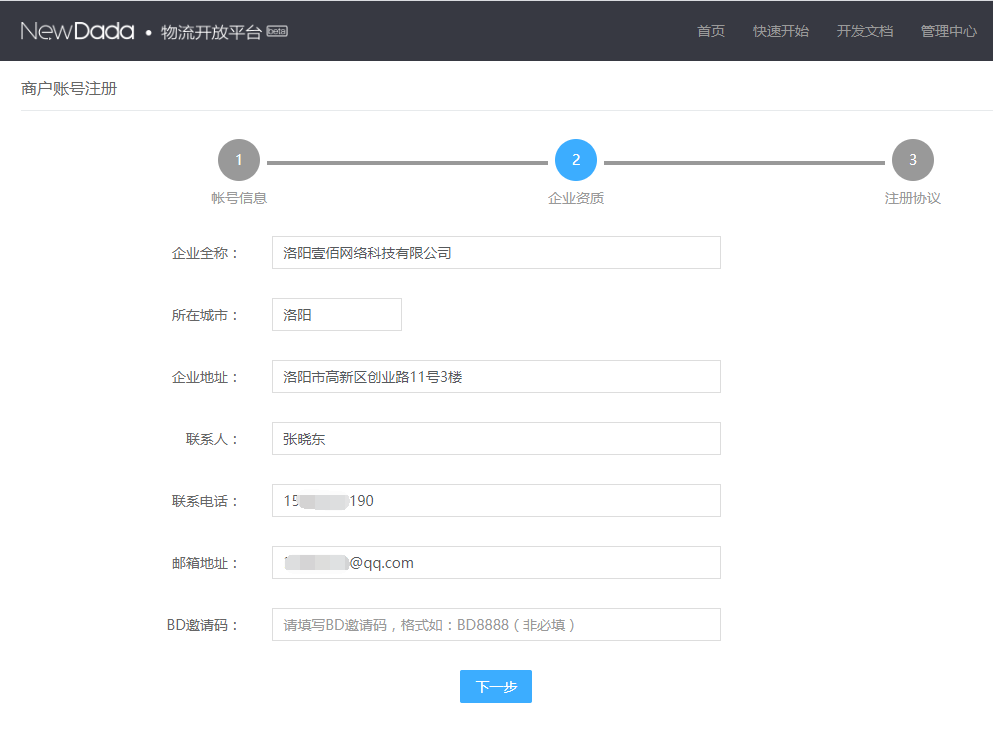
Task: Click step 2 circle 企业资质
Action: pyautogui.click(x=576, y=160)
